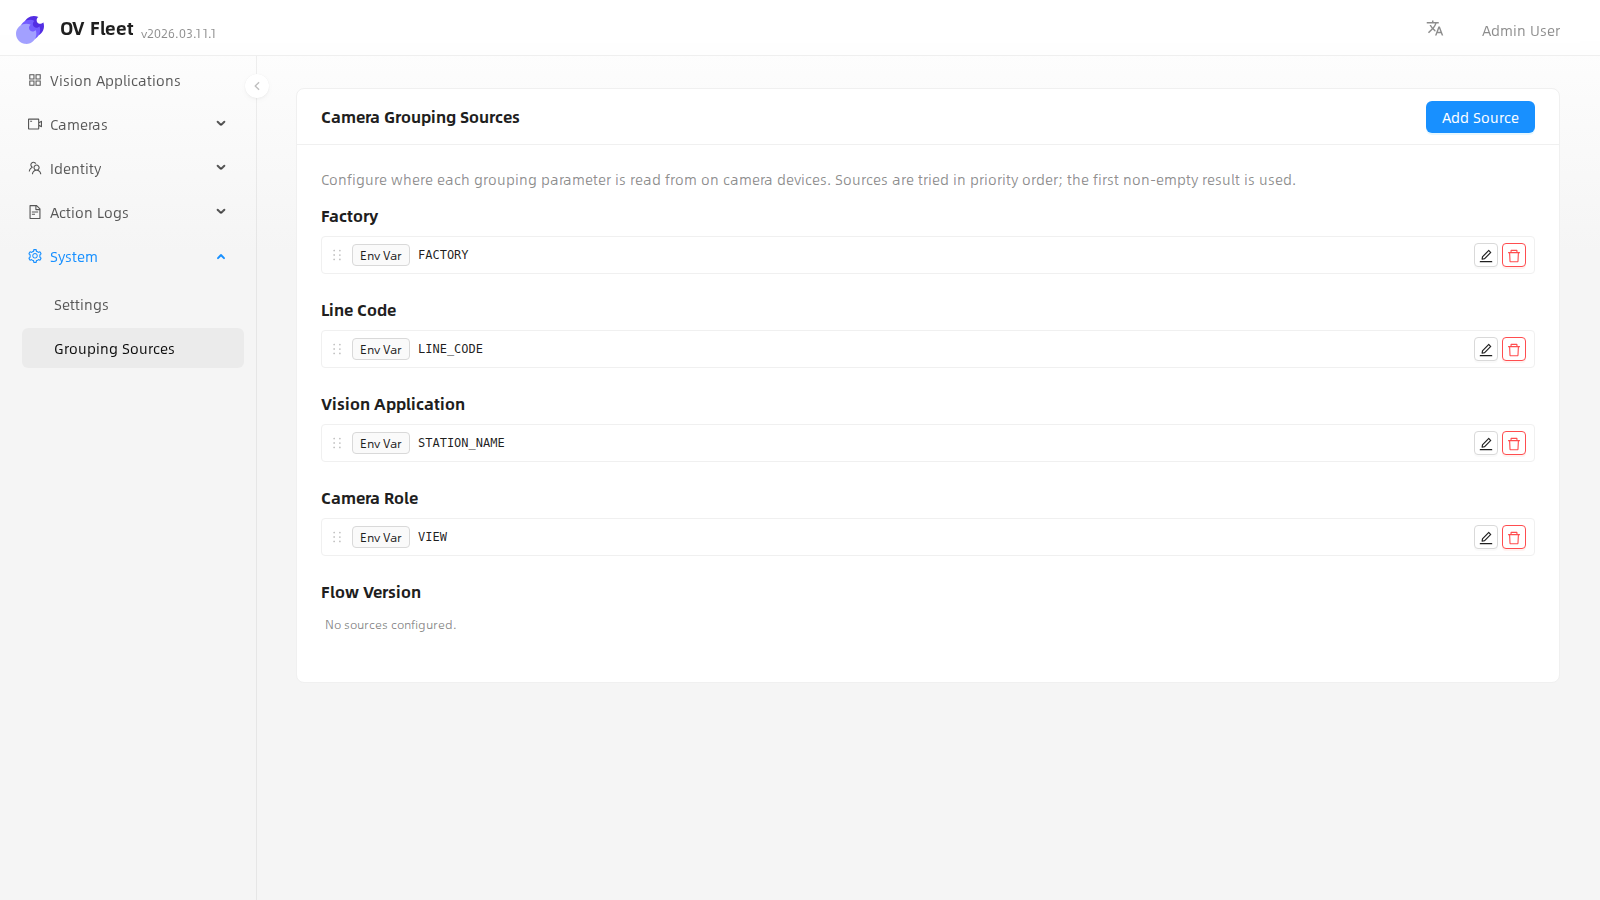Click the OV Fleet title text

click(x=96, y=29)
